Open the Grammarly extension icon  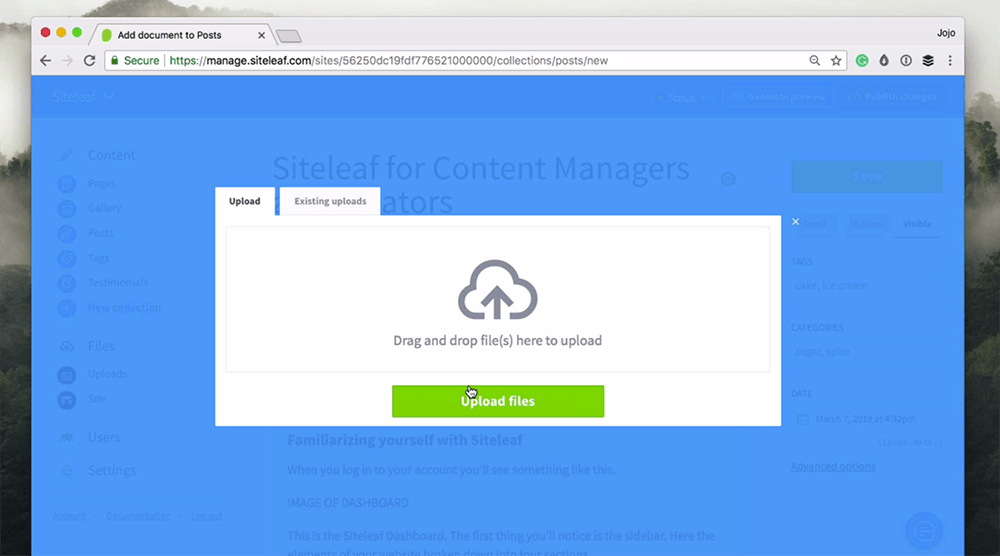(x=862, y=61)
